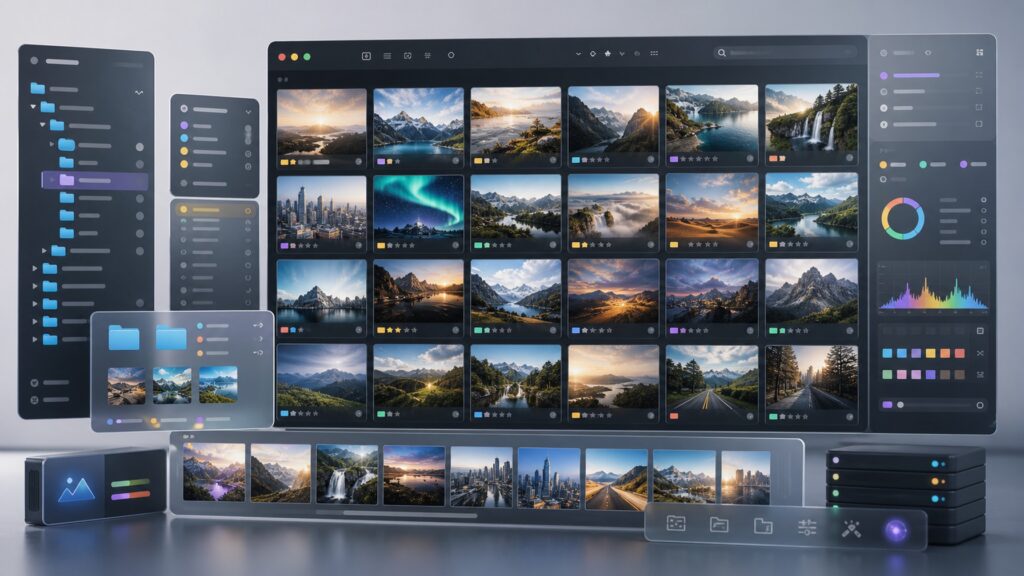
Task: Collapse the nested expanded folder on the tree's second level
Action: coord(42,124)
